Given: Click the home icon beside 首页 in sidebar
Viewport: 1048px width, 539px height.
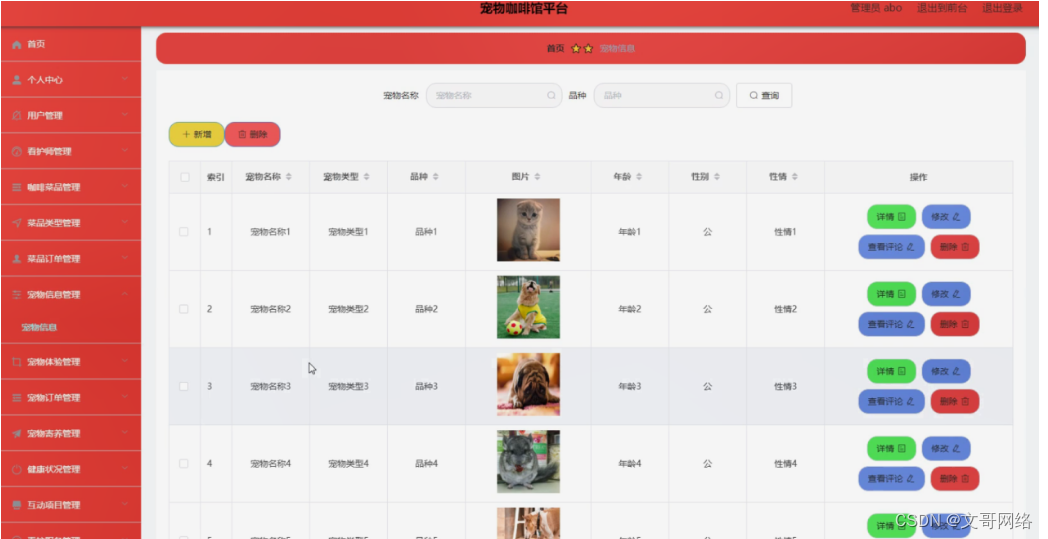Looking at the screenshot, I should pos(17,45).
